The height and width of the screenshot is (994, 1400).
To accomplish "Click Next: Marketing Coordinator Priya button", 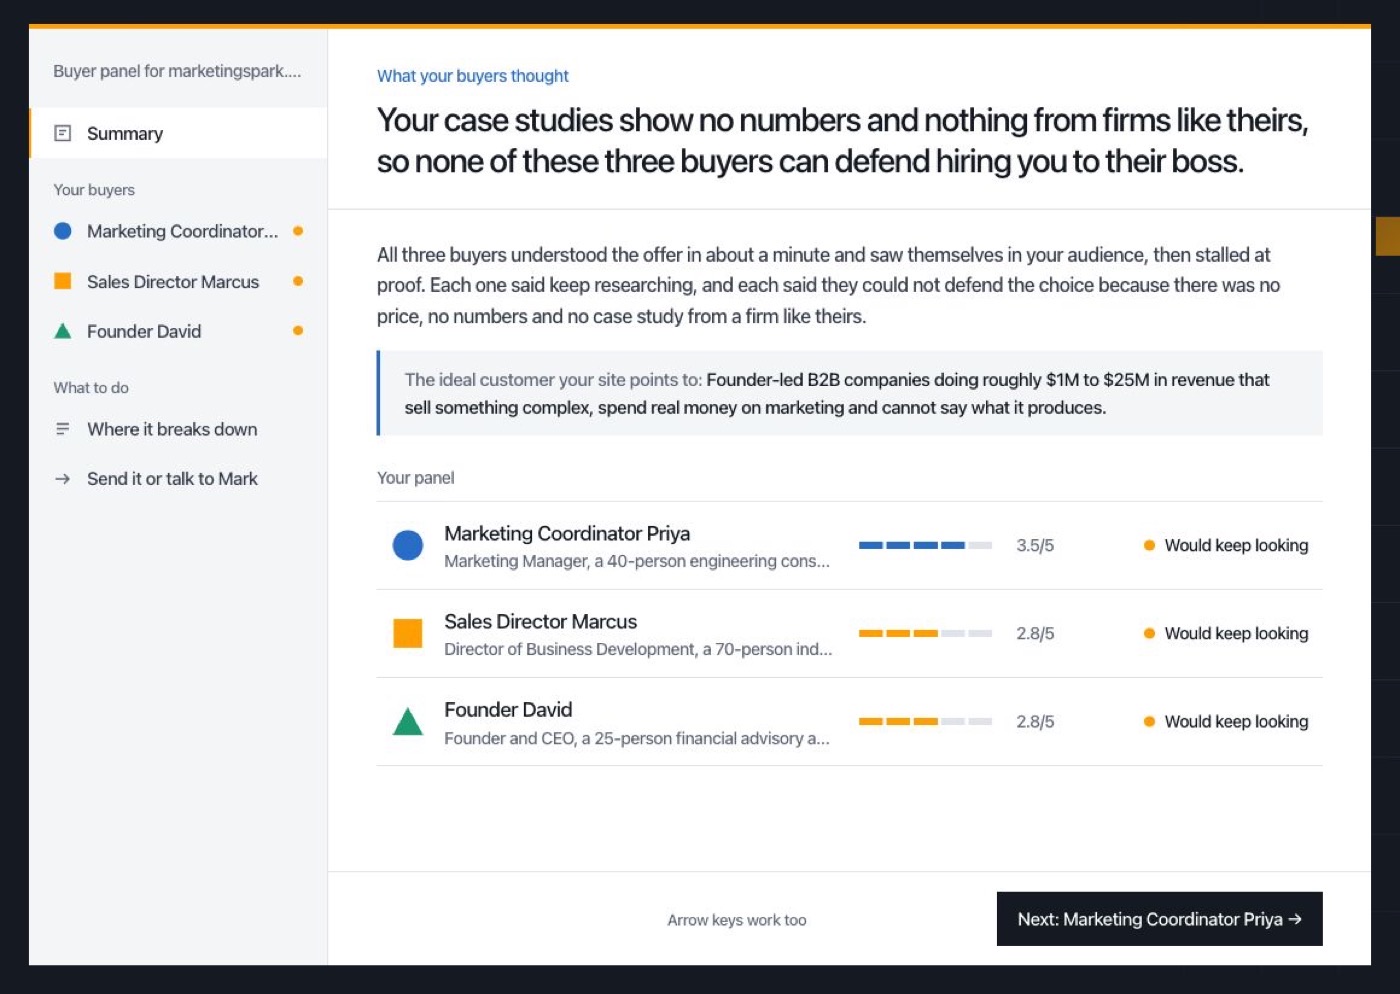I will pos(1160,919).
